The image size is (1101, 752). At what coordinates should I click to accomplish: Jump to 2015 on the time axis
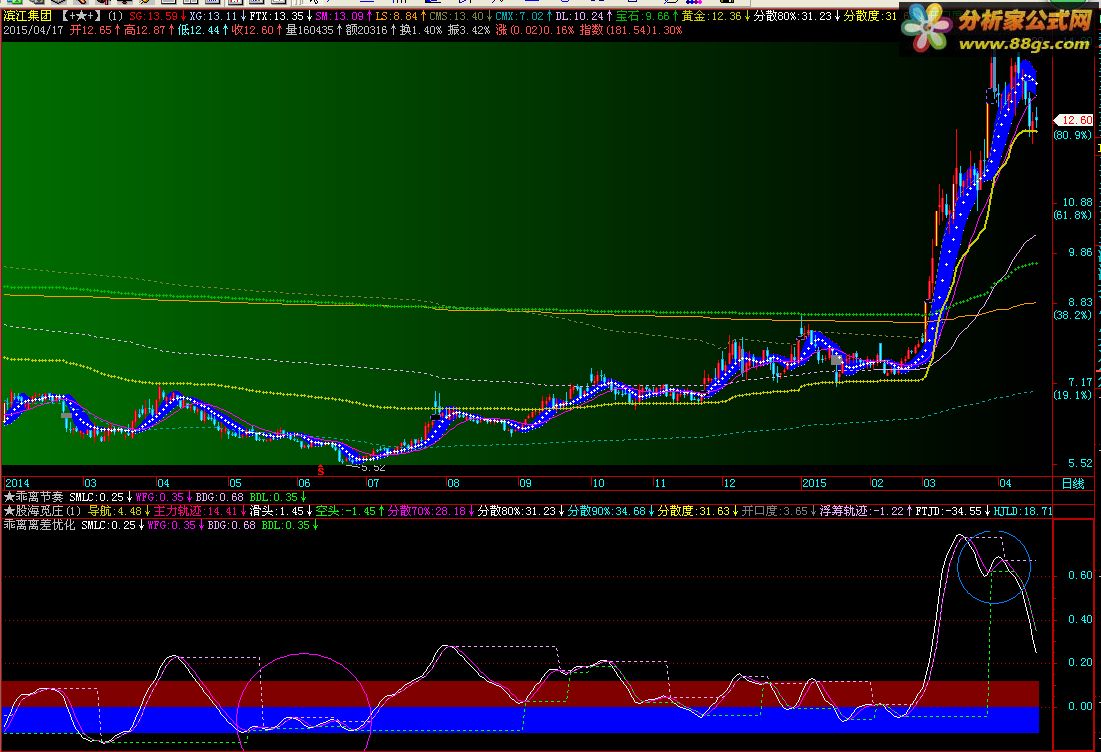click(815, 483)
